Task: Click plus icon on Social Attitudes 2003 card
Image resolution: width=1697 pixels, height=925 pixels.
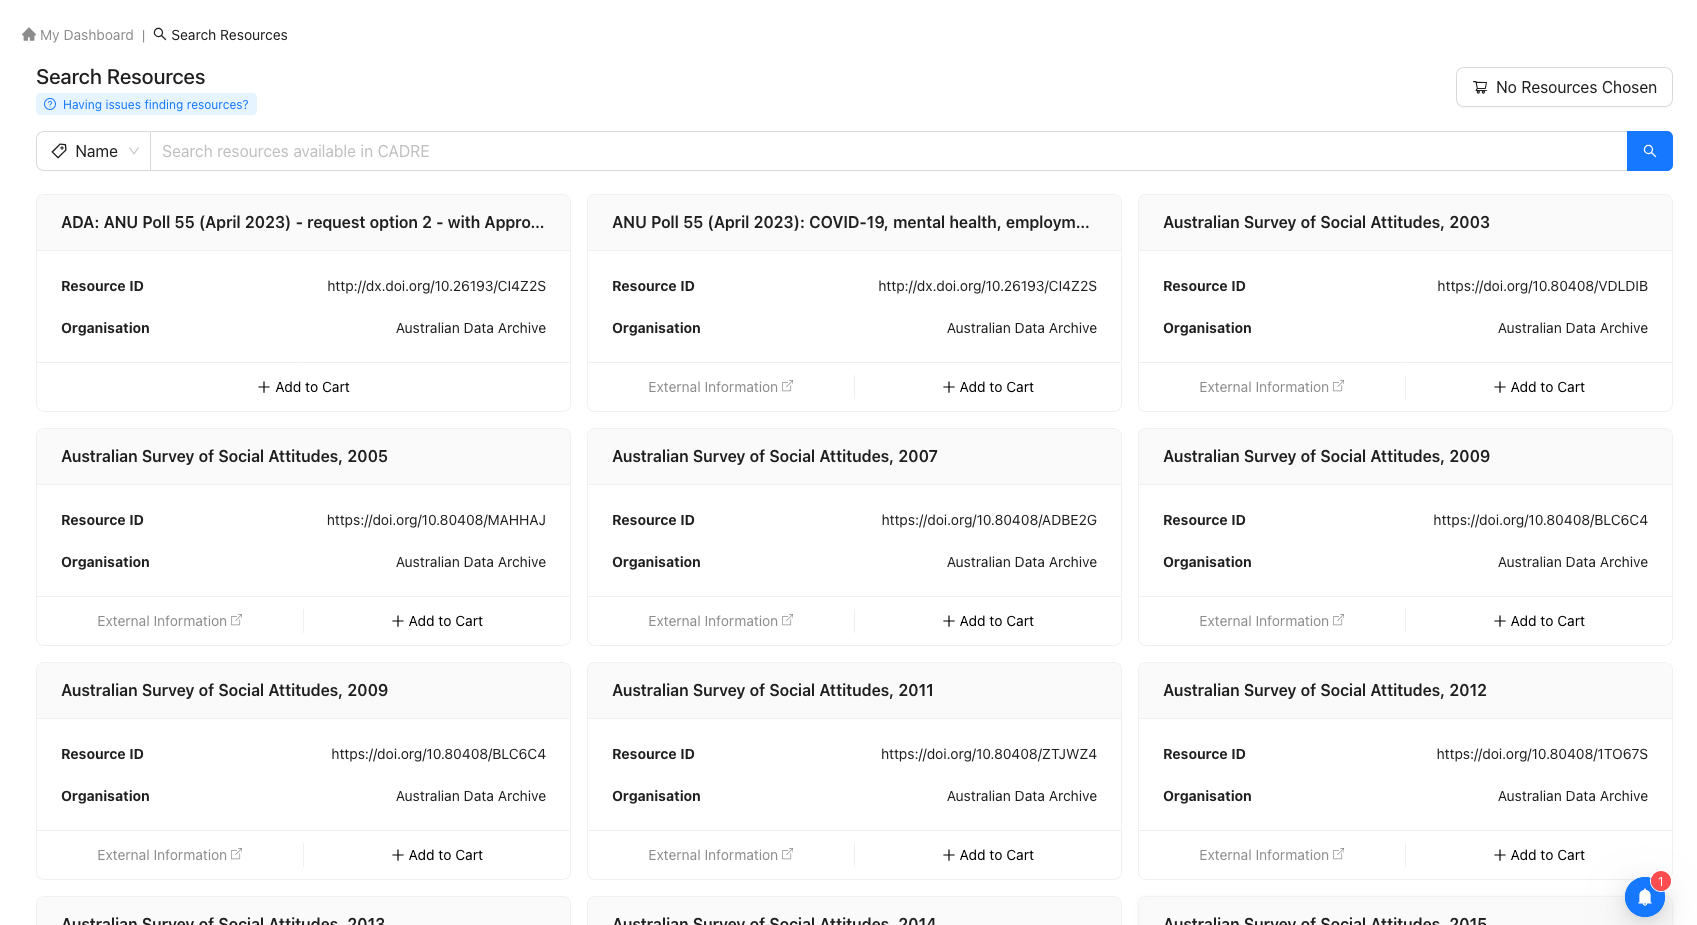Action: click(1500, 387)
